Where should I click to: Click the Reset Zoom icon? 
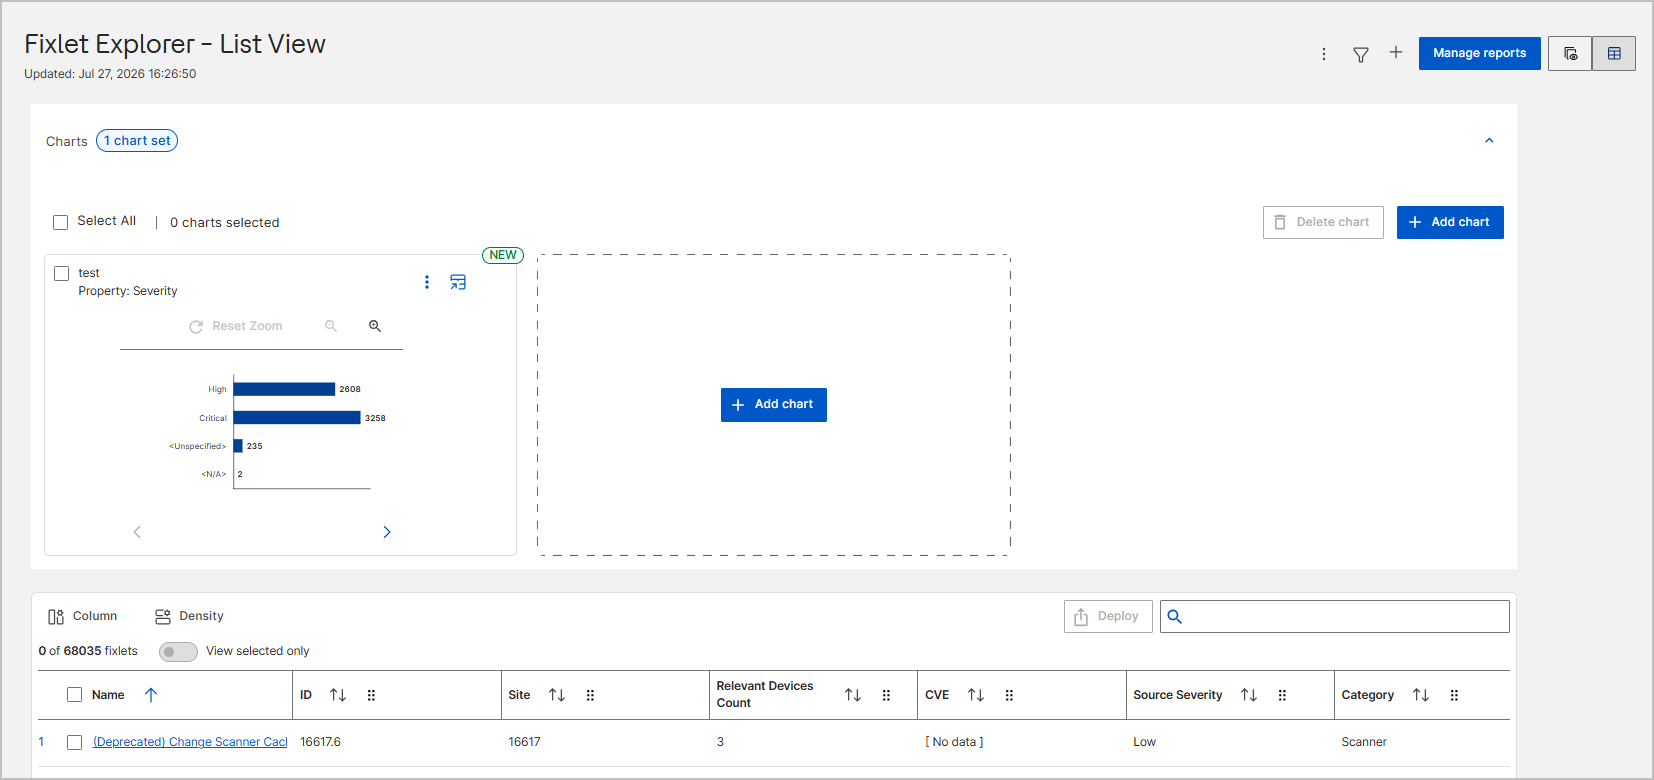coord(196,327)
